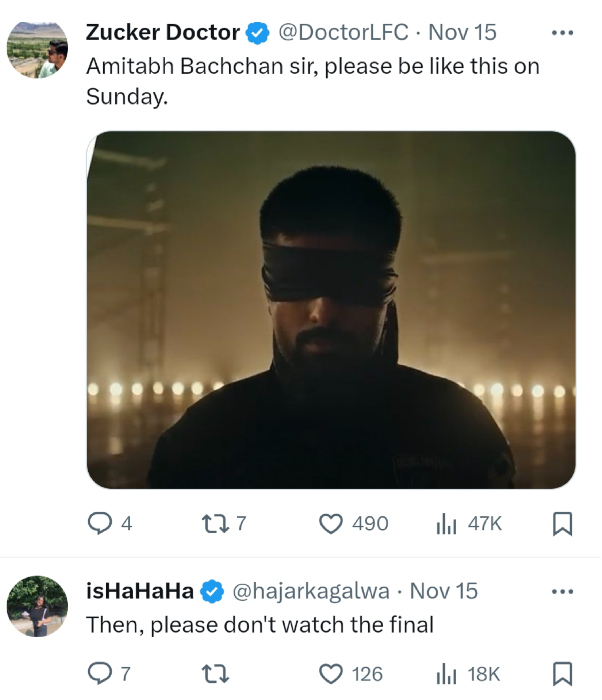Open more options for Zucker Doctor's tweet
This screenshot has width=602, height=700.
point(563,32)
